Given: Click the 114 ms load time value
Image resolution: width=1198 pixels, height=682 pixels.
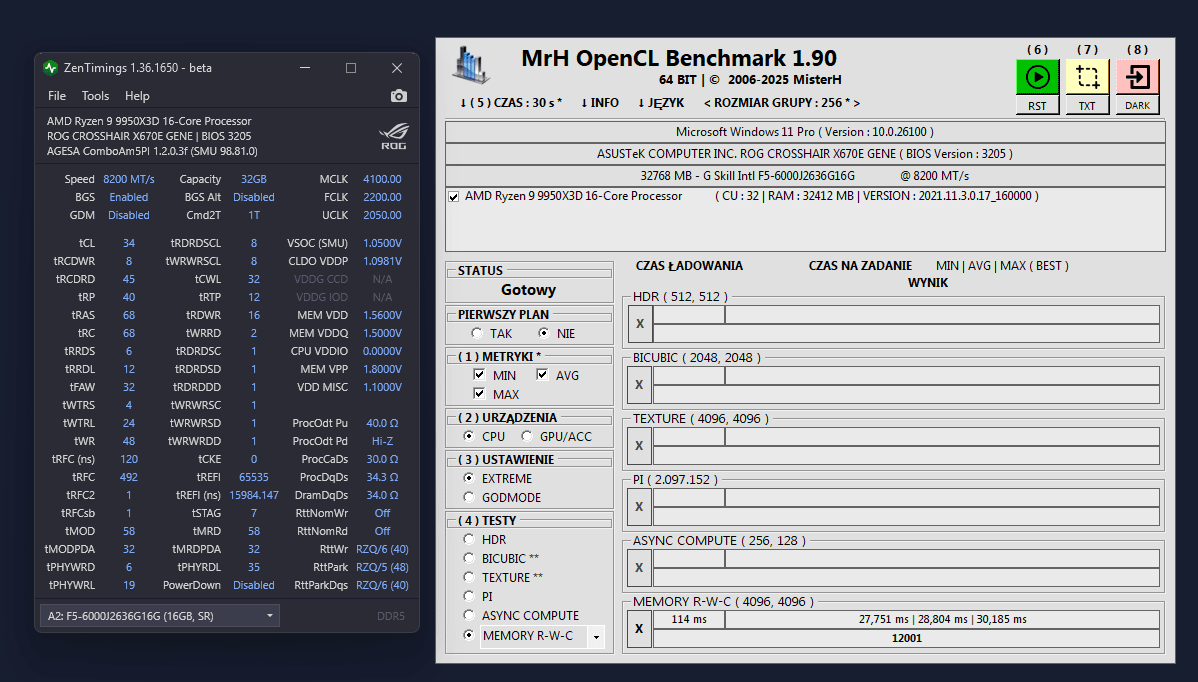Looking at the screenshot, I should [689, 619].
